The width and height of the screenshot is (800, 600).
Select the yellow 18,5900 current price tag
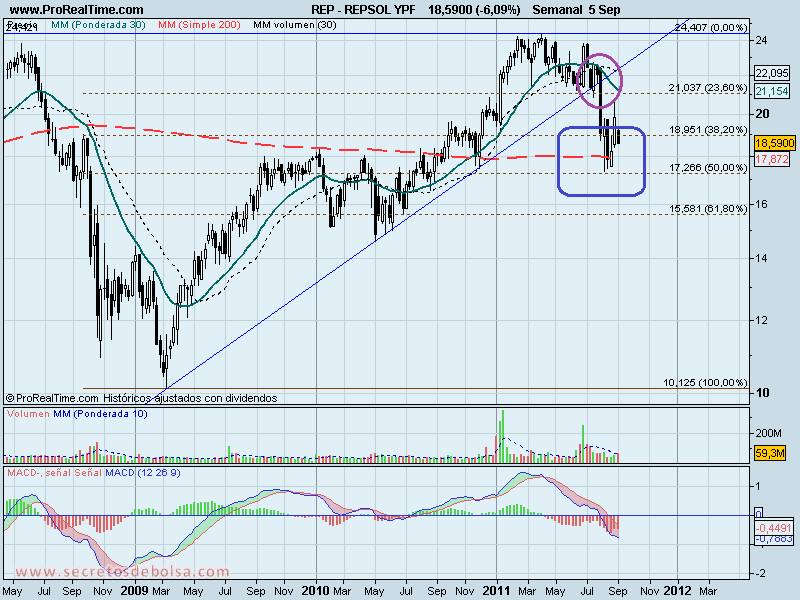pyautogui.click(x=774, y=143)
